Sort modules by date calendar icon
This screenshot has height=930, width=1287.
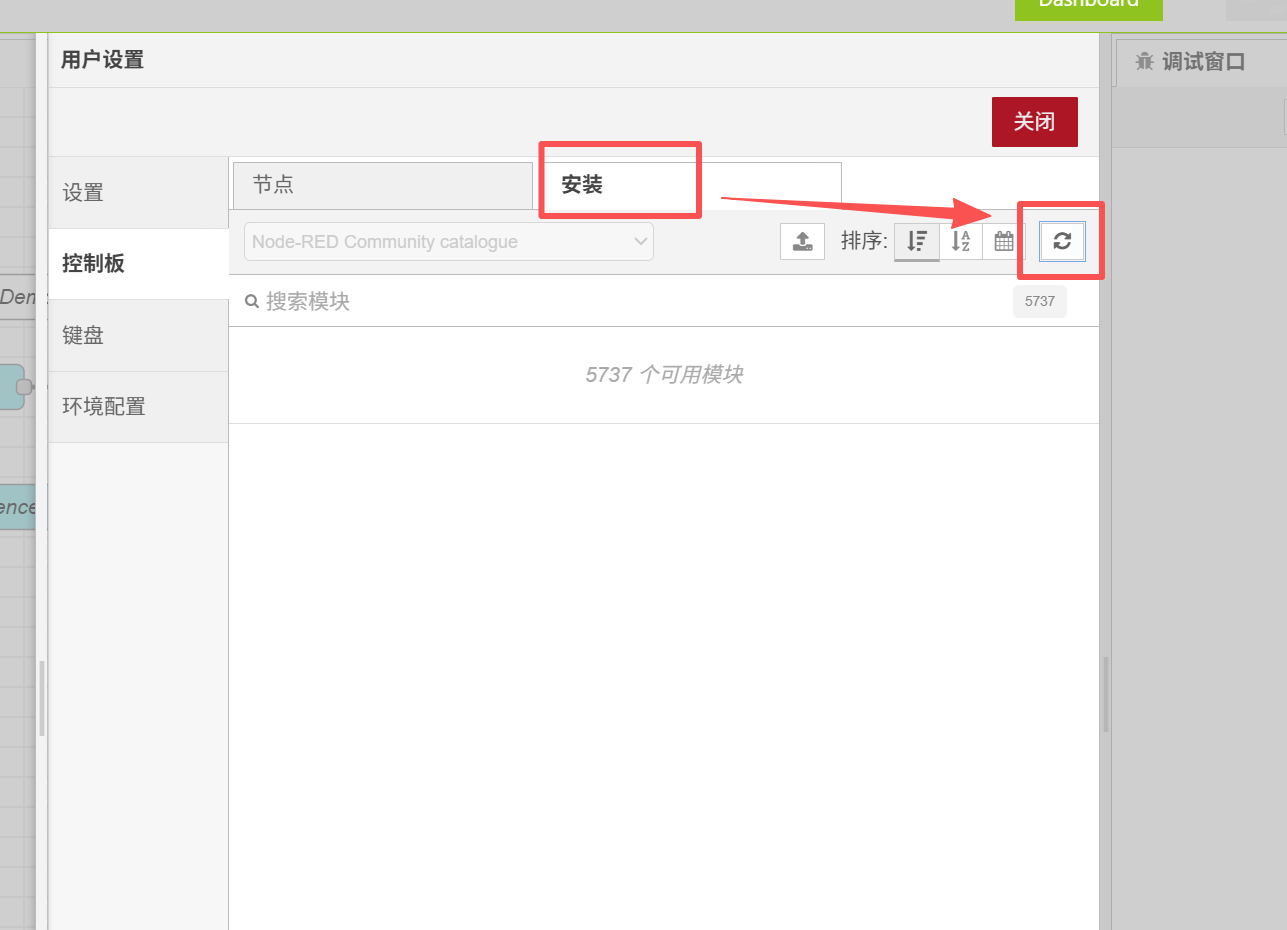click(1004, 241)
